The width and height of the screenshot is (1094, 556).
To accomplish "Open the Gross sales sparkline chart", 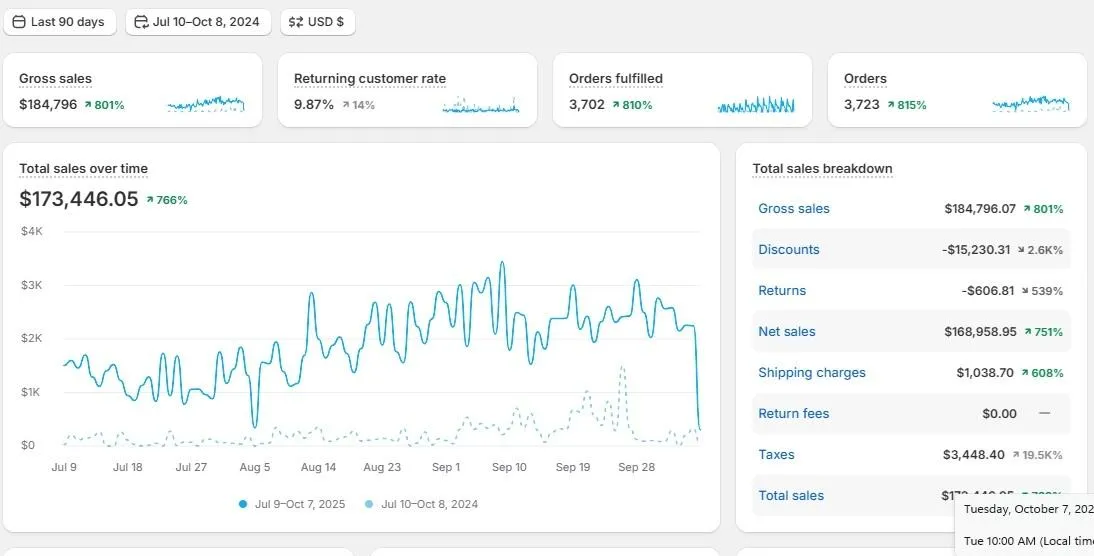I will click(206, 105).
